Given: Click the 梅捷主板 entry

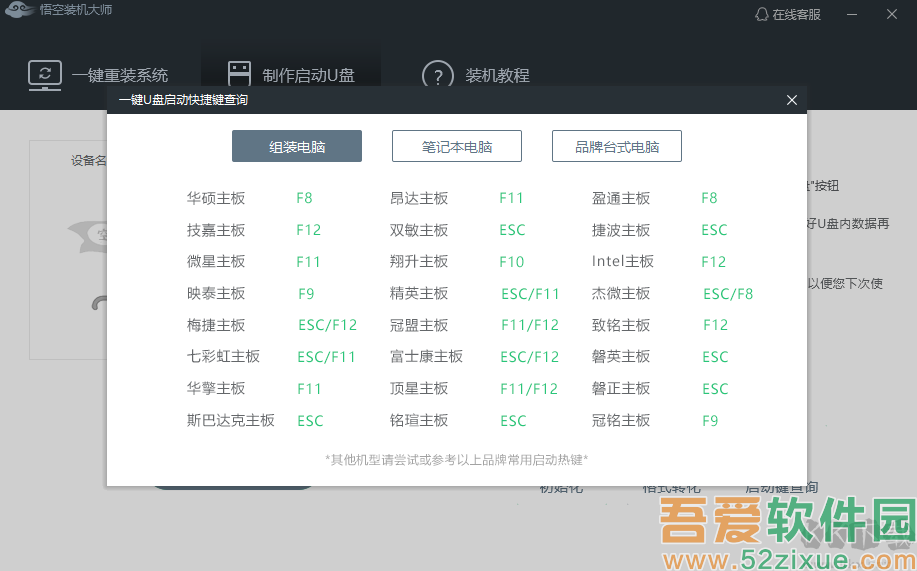Looking at the screenshot, I should 216,325.
